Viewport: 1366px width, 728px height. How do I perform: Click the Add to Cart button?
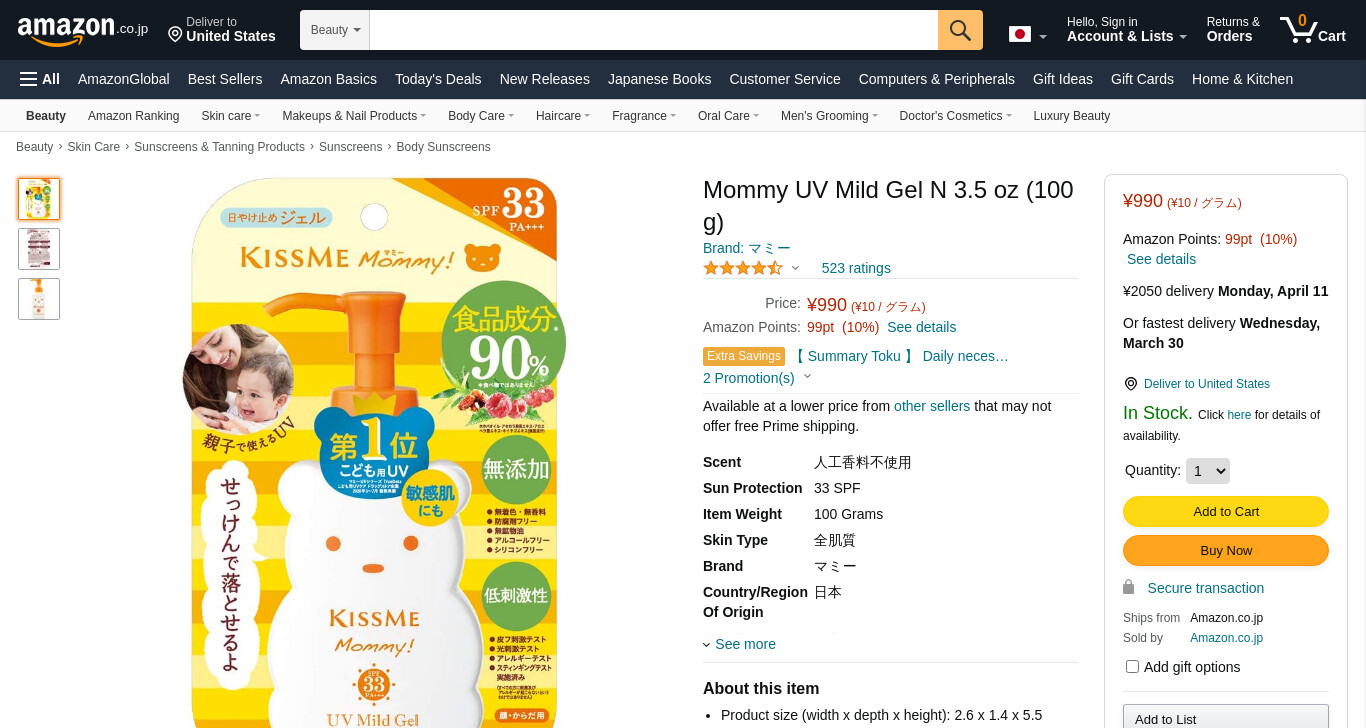coord(1226,511)
